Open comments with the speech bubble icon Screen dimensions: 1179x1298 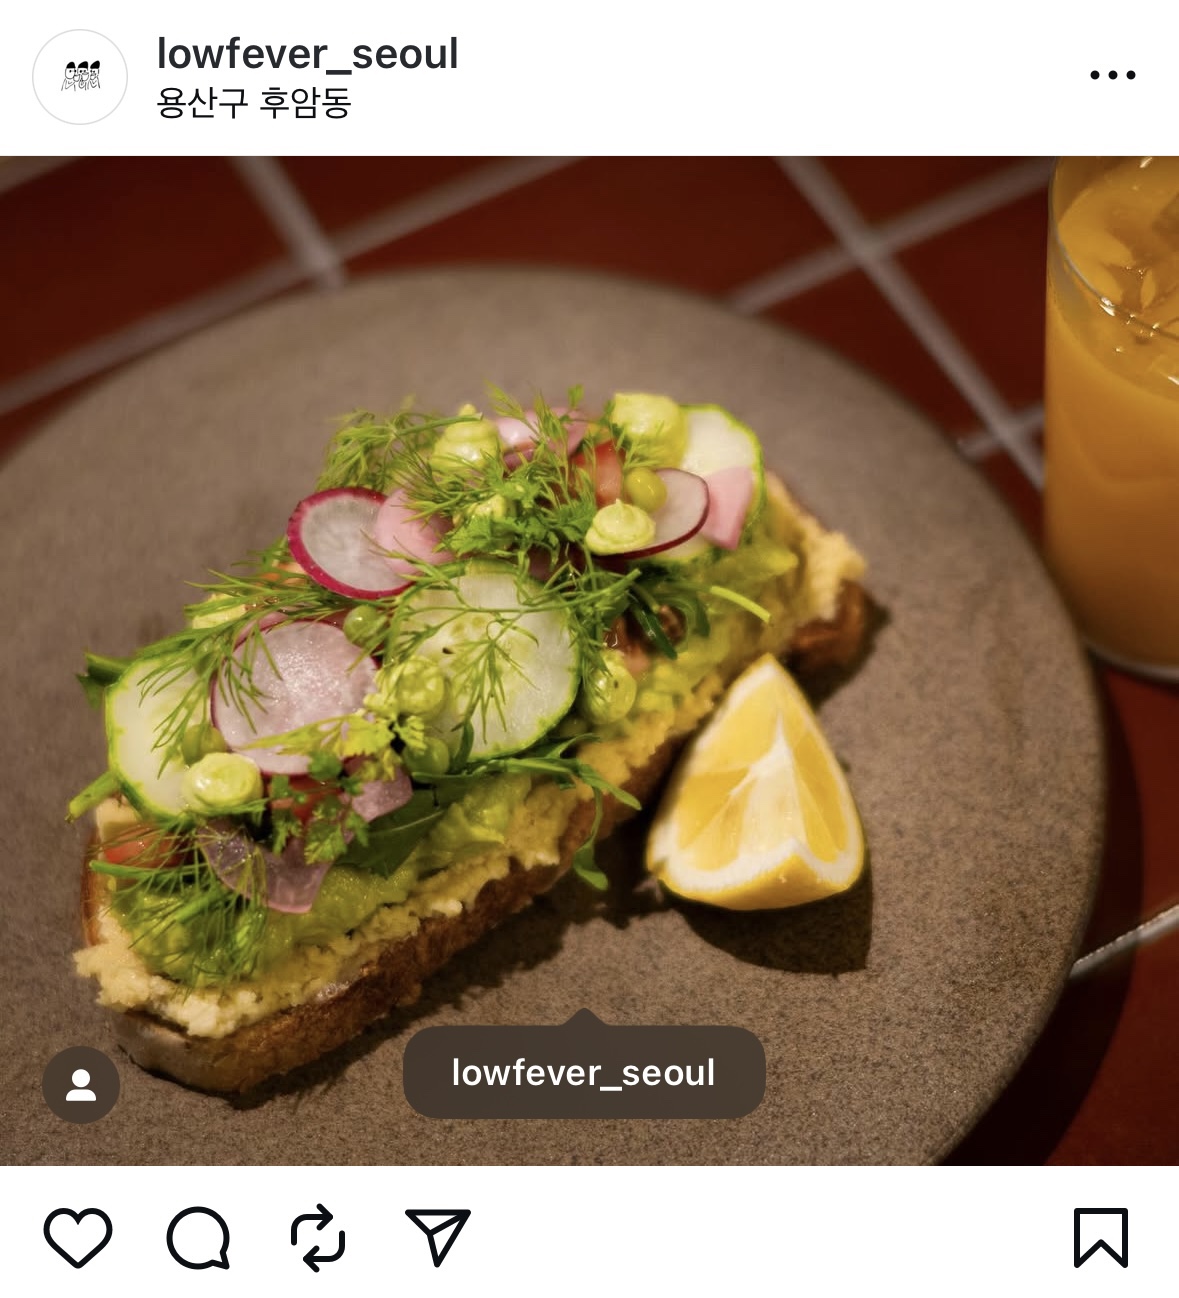(x=198, y=1238)
